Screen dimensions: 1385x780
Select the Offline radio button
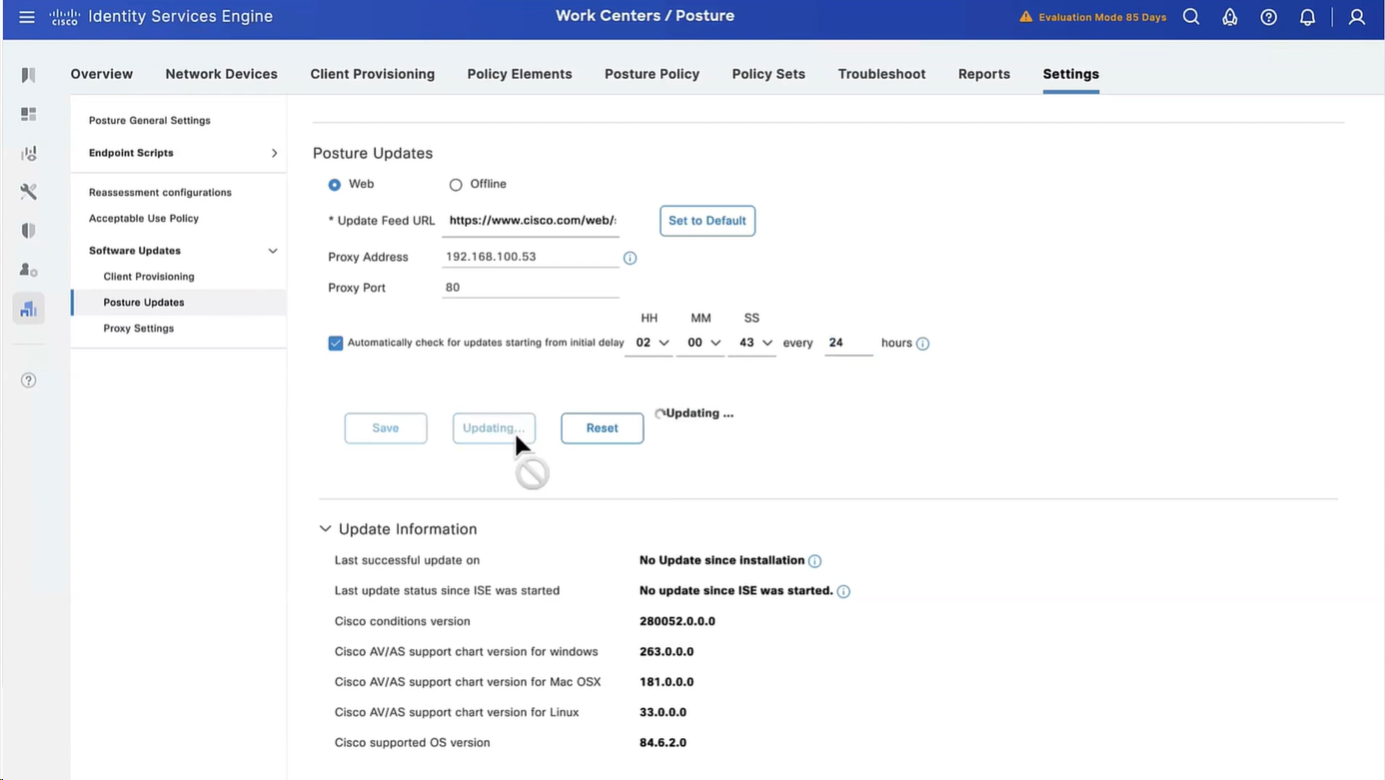click(x=456, y=185)
